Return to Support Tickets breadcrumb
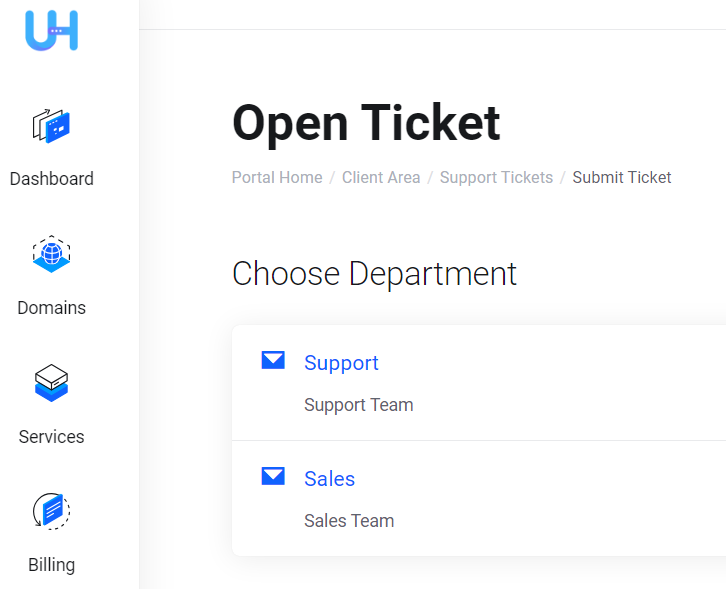This screenshot has height=589, width=726. point(496,178)
